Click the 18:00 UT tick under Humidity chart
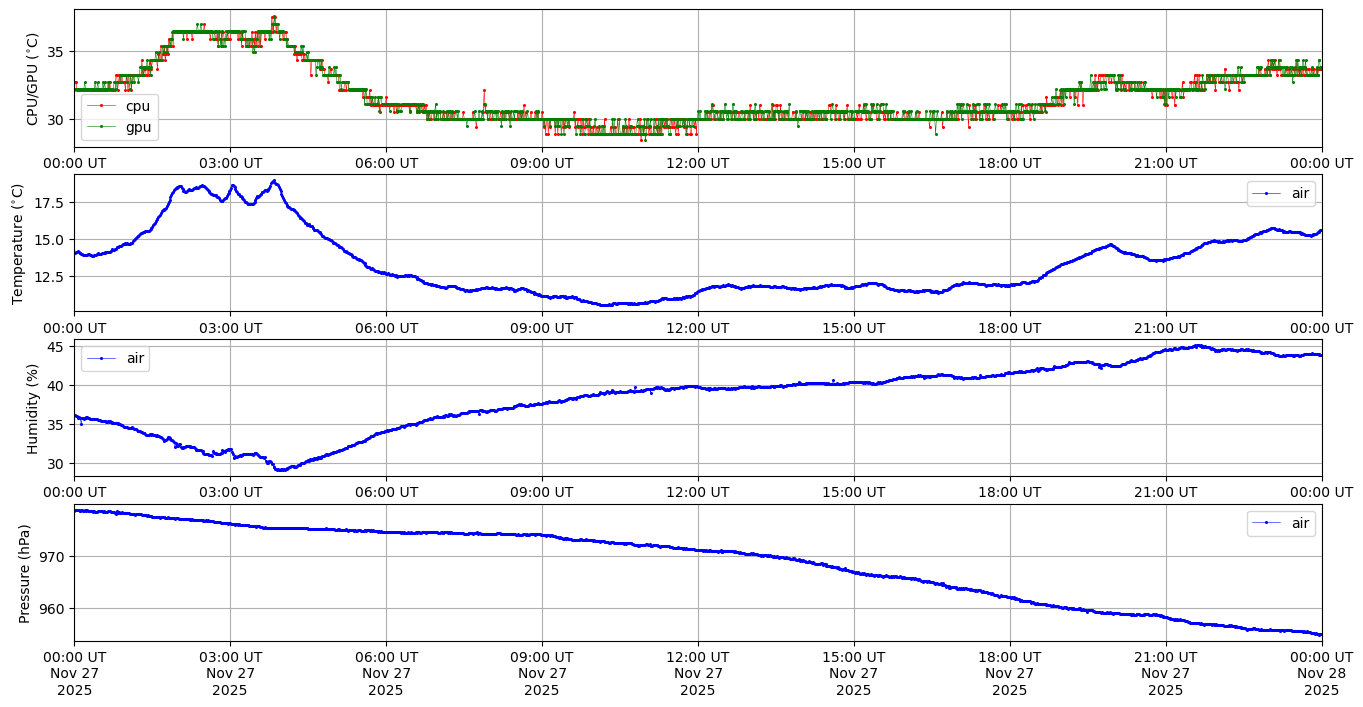Image resolution: width=1363 pixels, height=707 pixels. 1009,492
